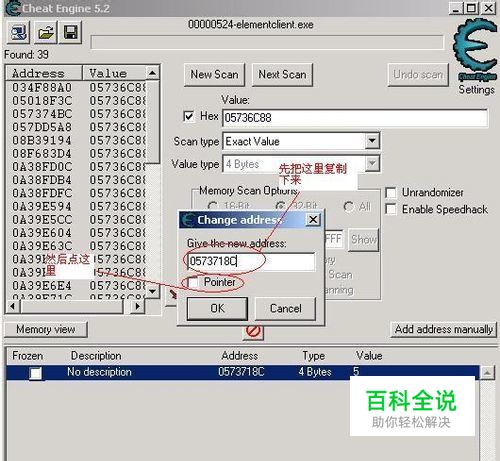500x461 pixels.
Task: Click the cheat table scroll-up arrow
Action: 487,372
